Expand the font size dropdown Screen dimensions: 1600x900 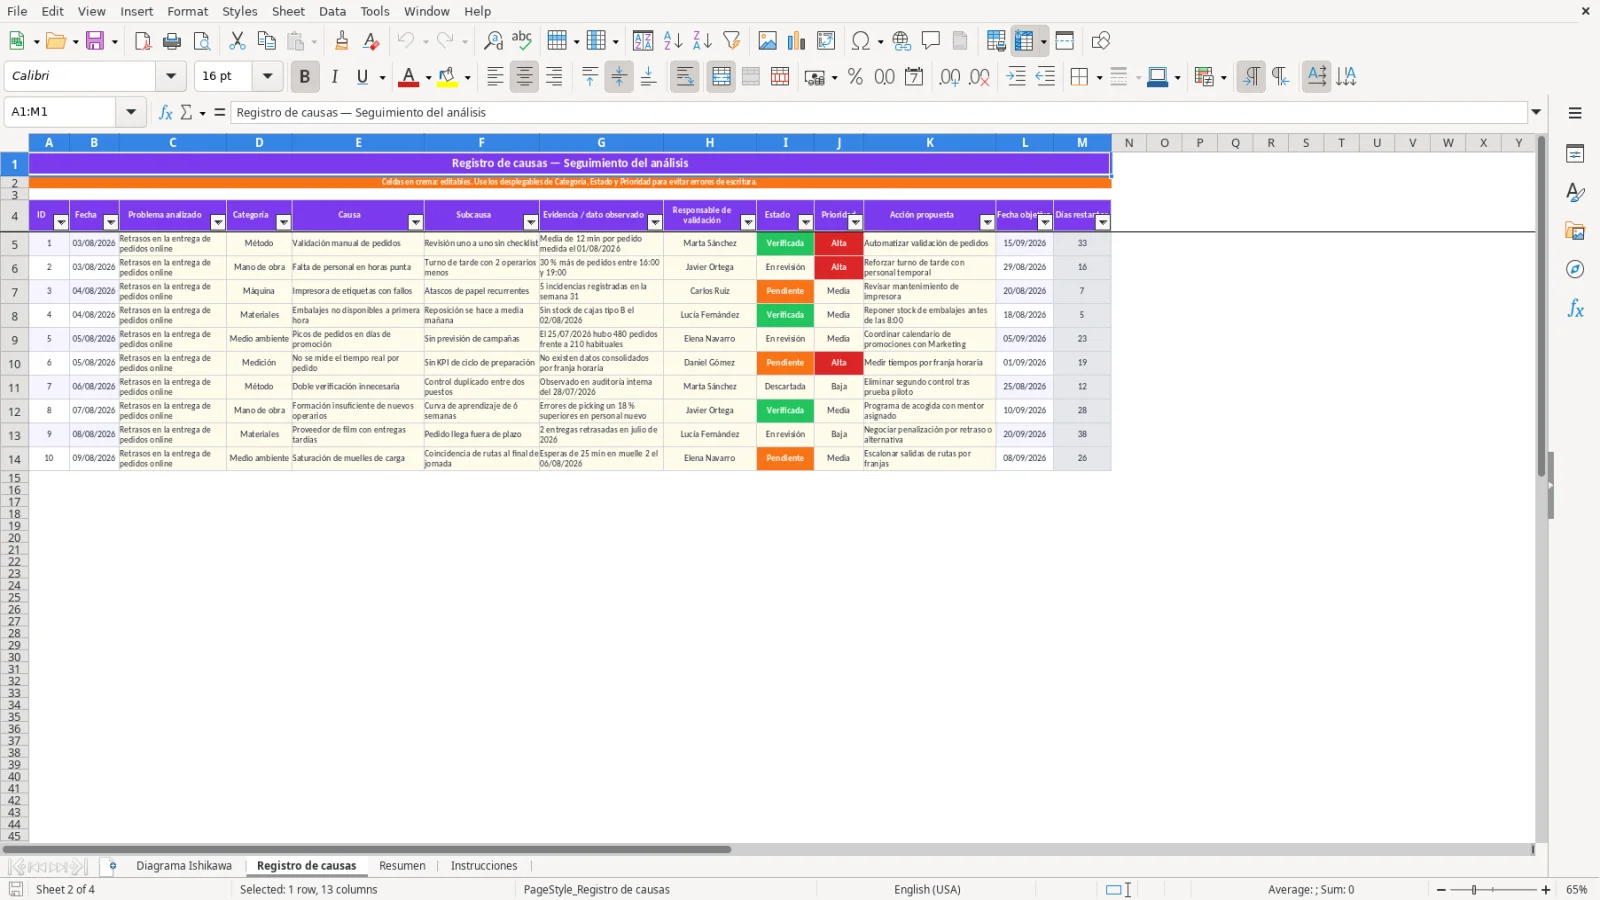coord(267,76)
